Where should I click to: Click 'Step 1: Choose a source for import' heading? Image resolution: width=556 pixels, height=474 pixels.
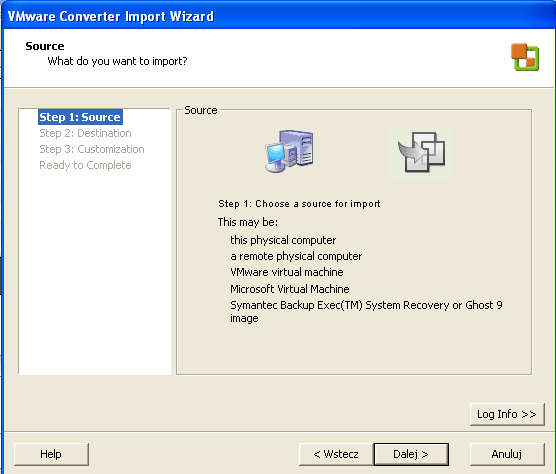pos(299,204)
